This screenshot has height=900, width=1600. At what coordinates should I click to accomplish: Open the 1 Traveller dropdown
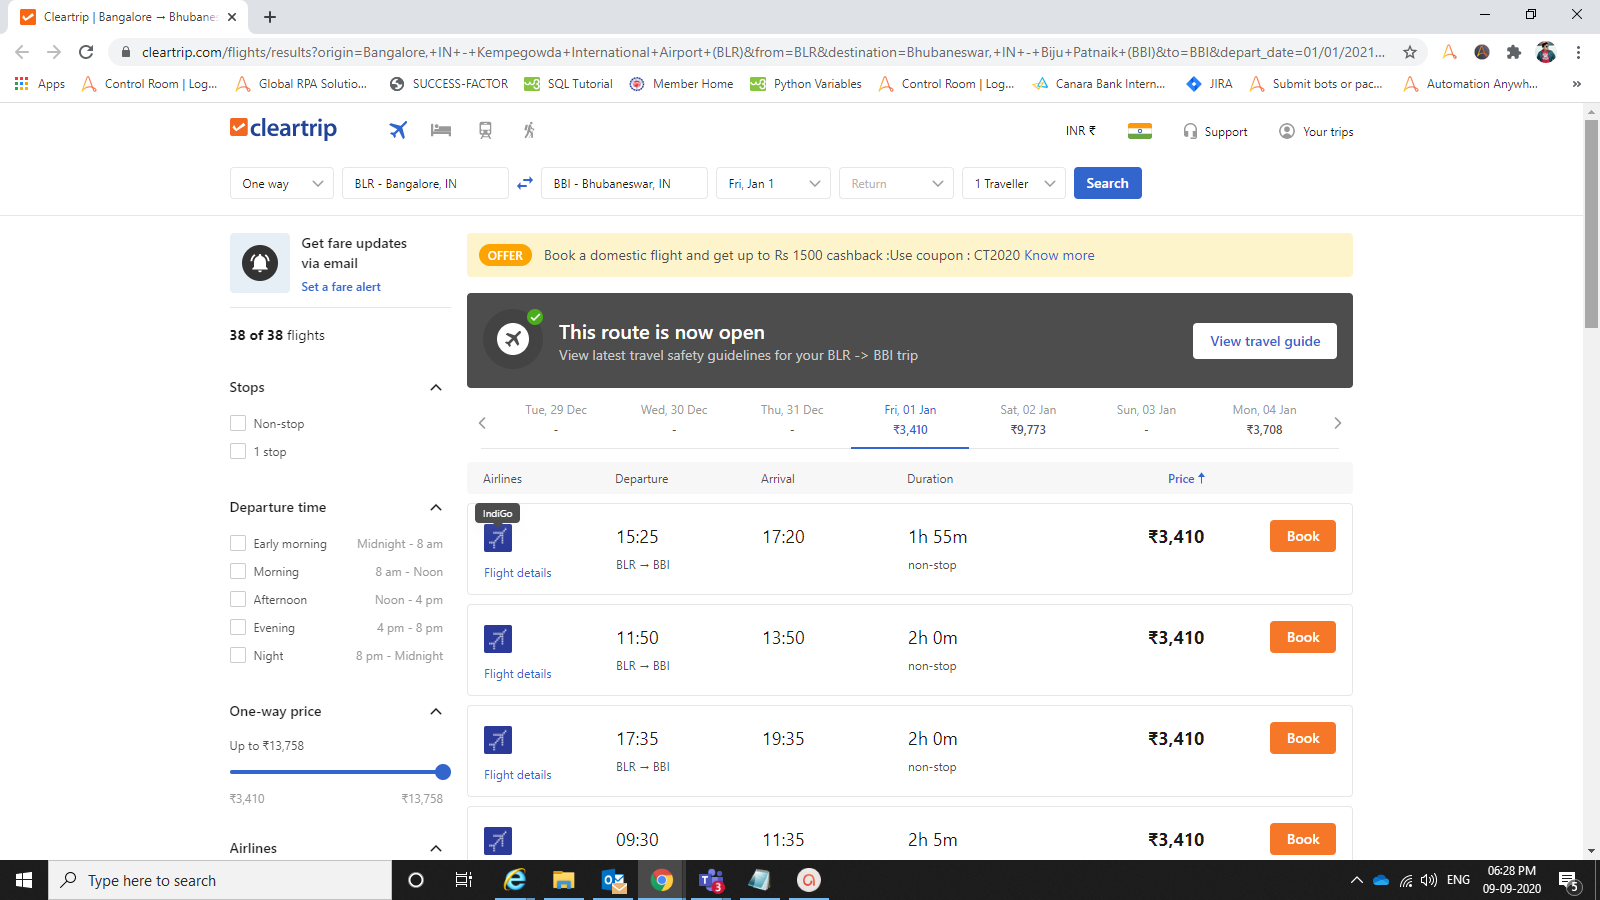[1013, 184]
